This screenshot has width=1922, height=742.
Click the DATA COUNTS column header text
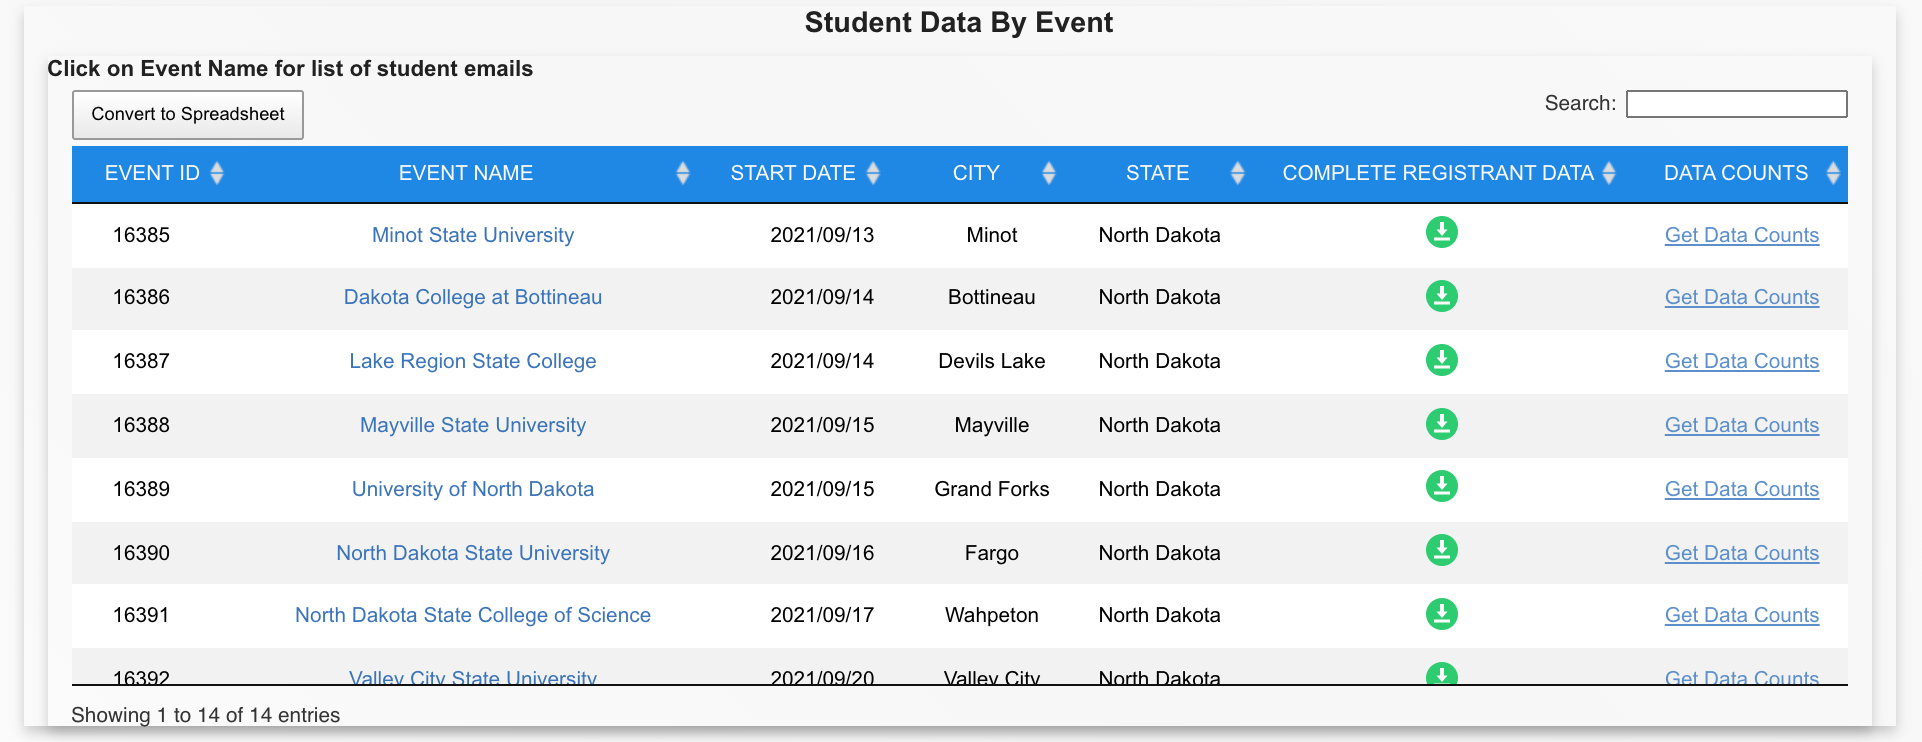(1736, 173)
